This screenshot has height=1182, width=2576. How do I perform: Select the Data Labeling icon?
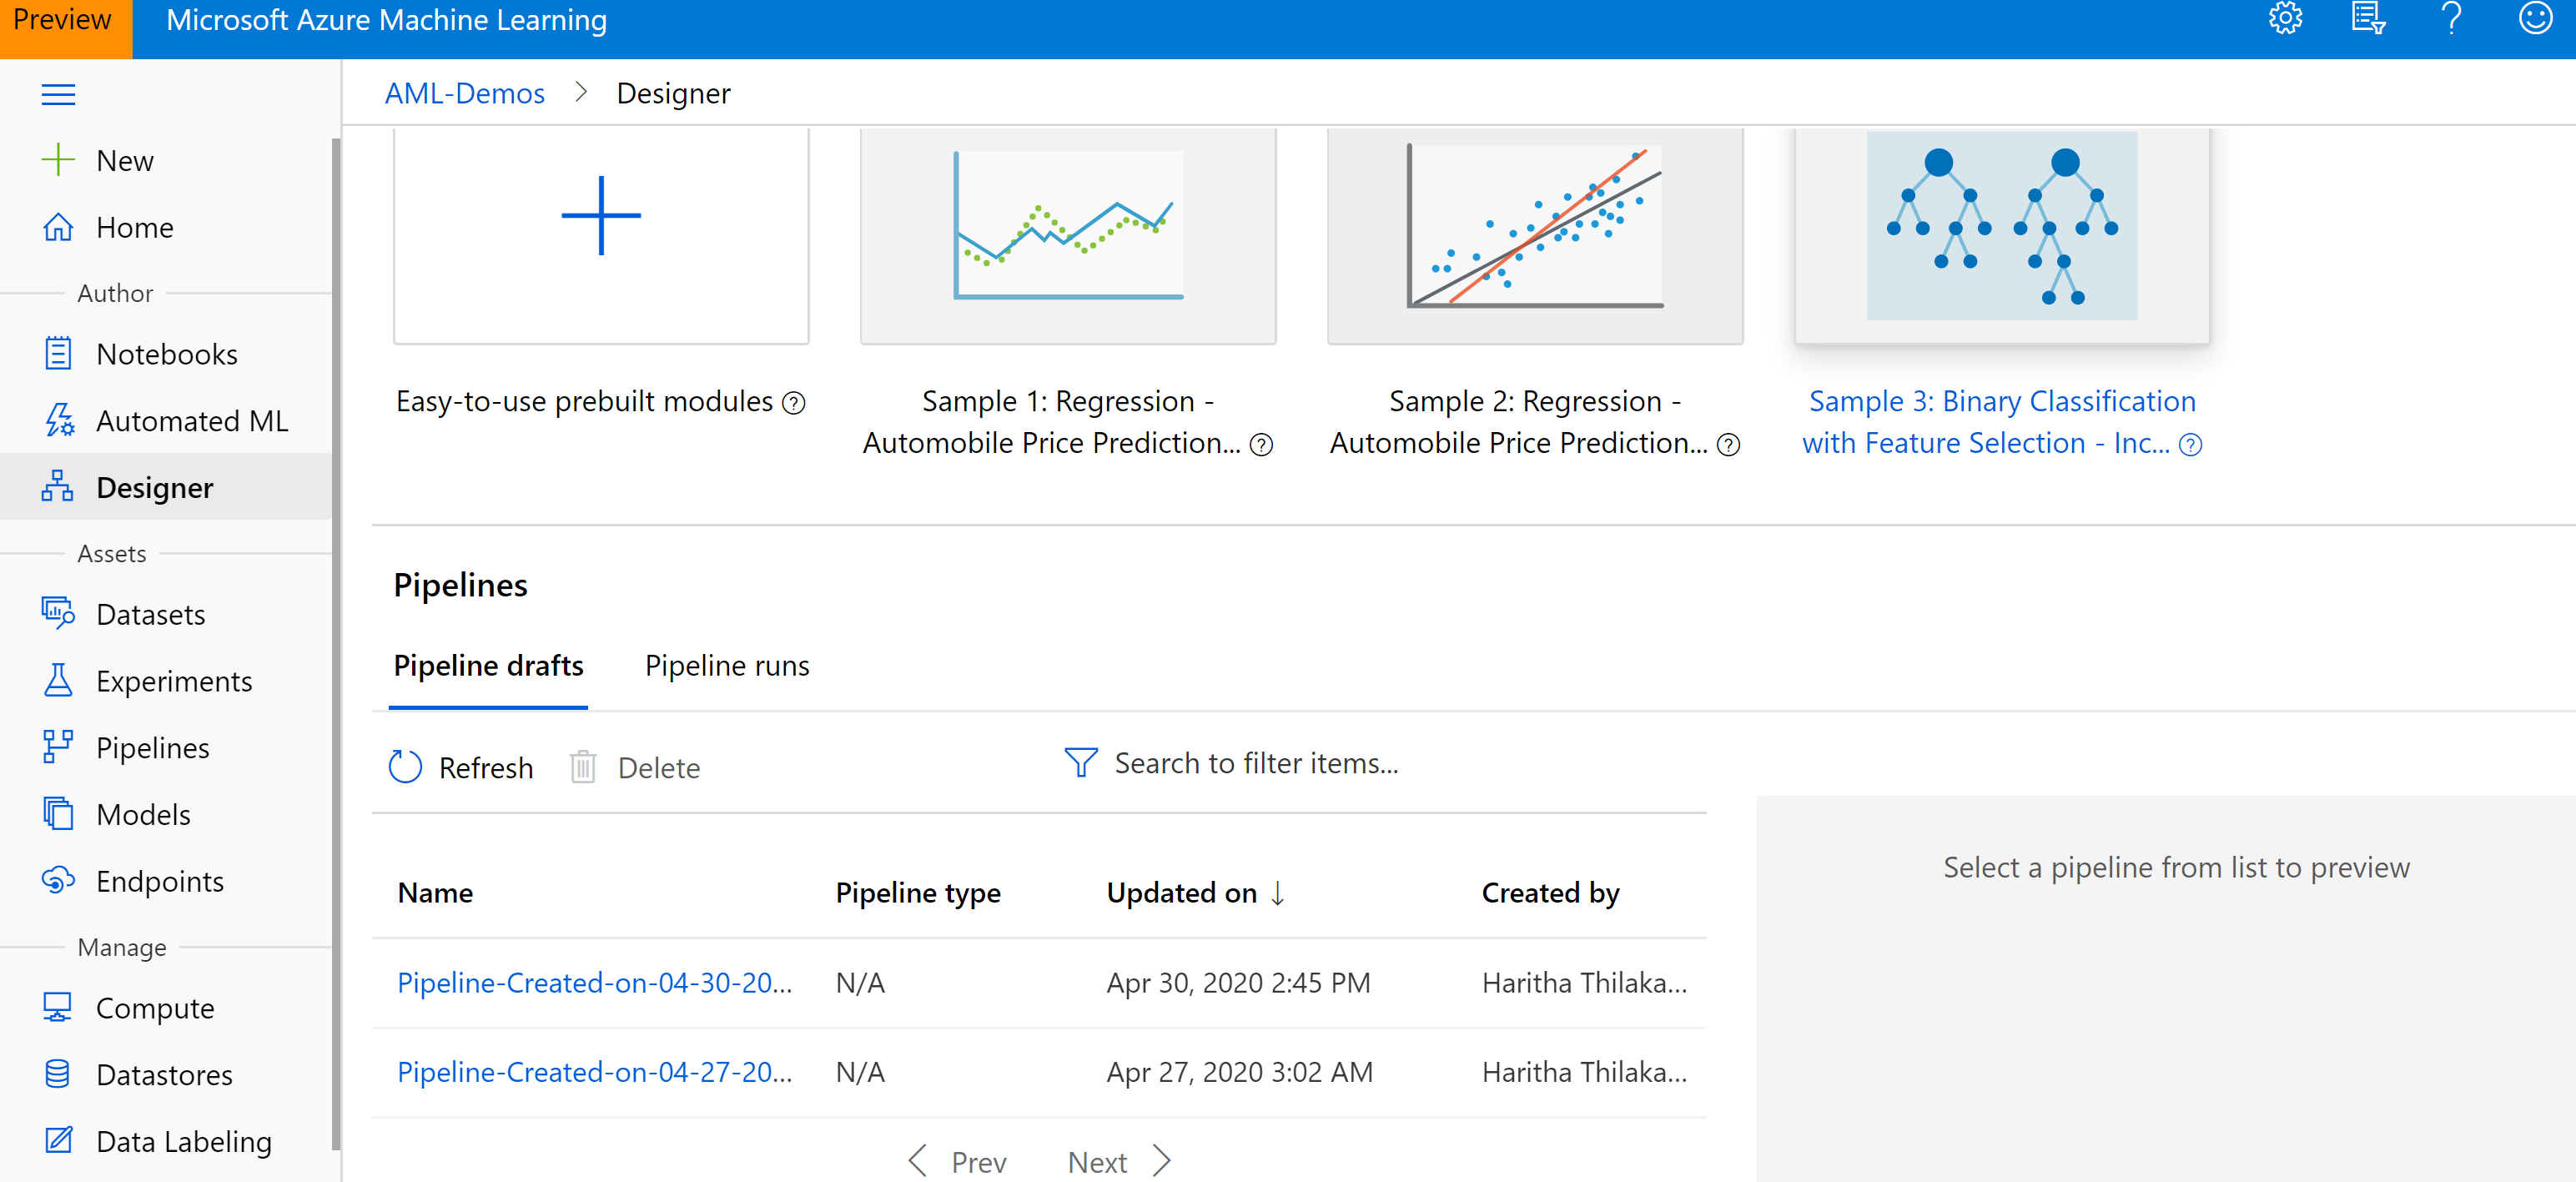[57, 1139]
